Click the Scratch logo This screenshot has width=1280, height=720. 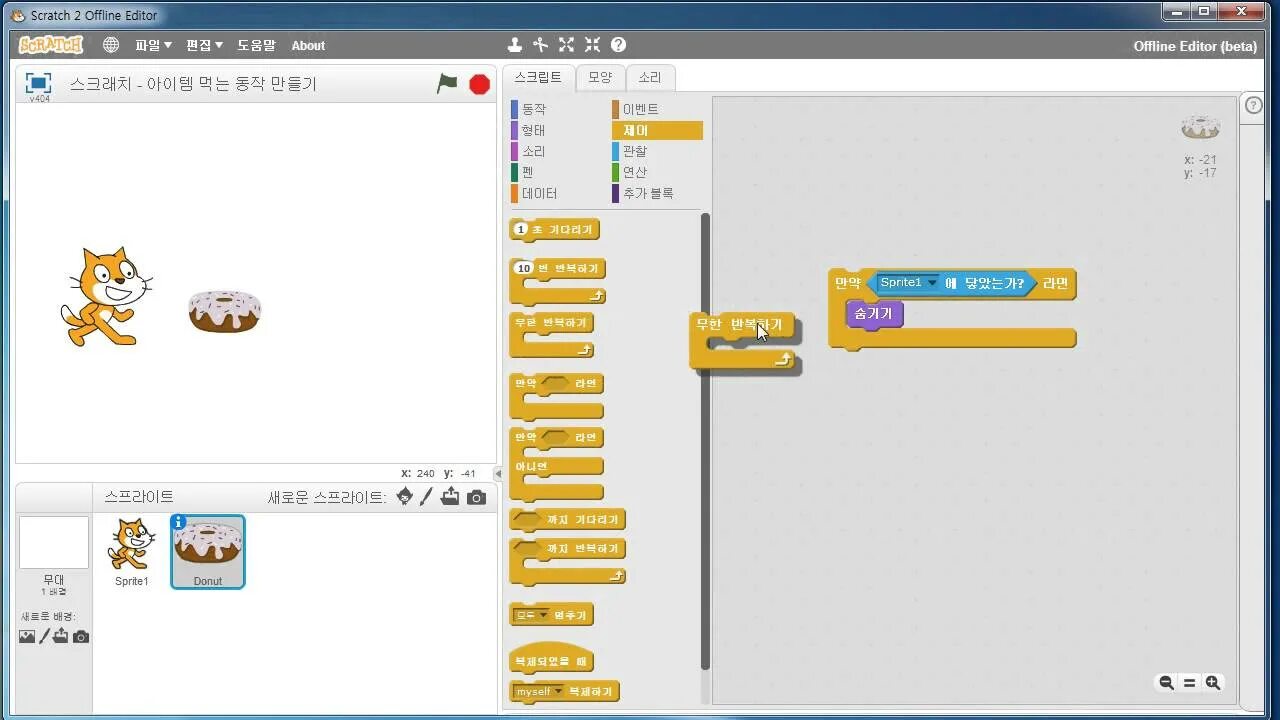click(51, 45)
